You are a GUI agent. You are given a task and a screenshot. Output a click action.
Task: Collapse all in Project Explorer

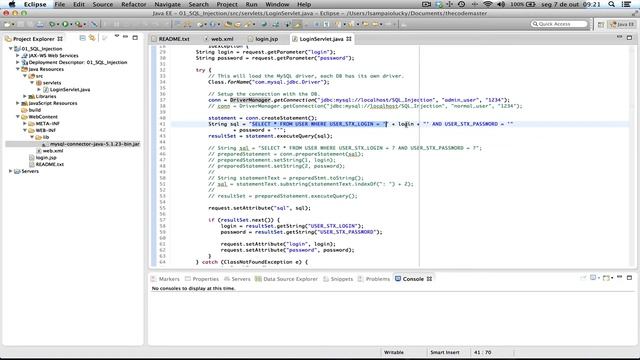coord(83,38)
